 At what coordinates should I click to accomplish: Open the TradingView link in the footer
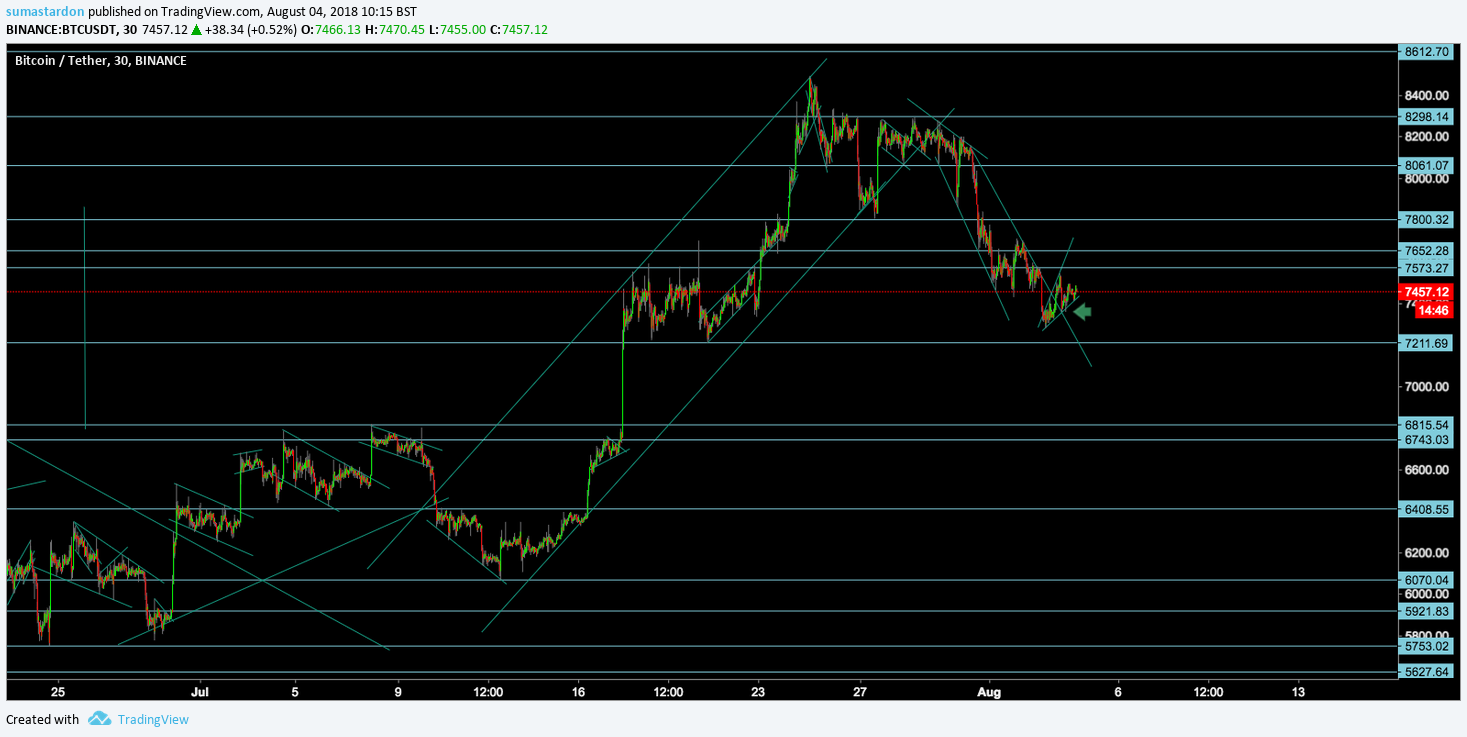(x=153, y=720)
